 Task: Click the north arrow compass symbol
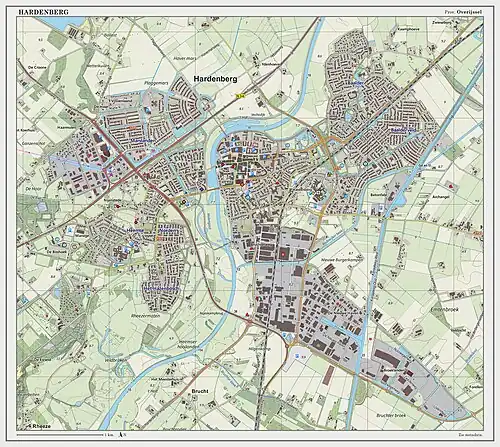(x=121, y=435)
